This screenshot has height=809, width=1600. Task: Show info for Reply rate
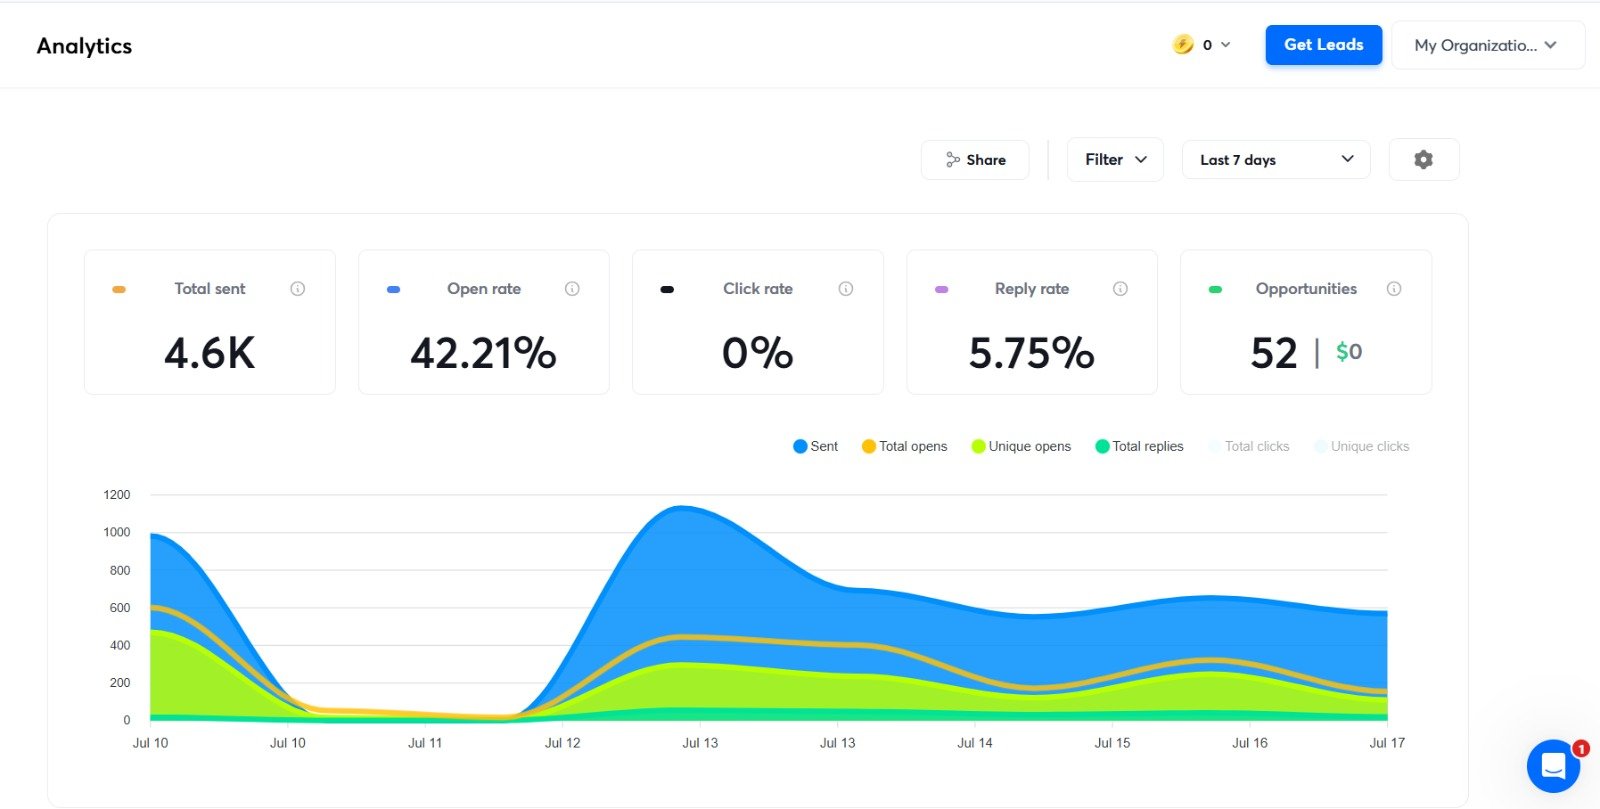click(1120, 289)
